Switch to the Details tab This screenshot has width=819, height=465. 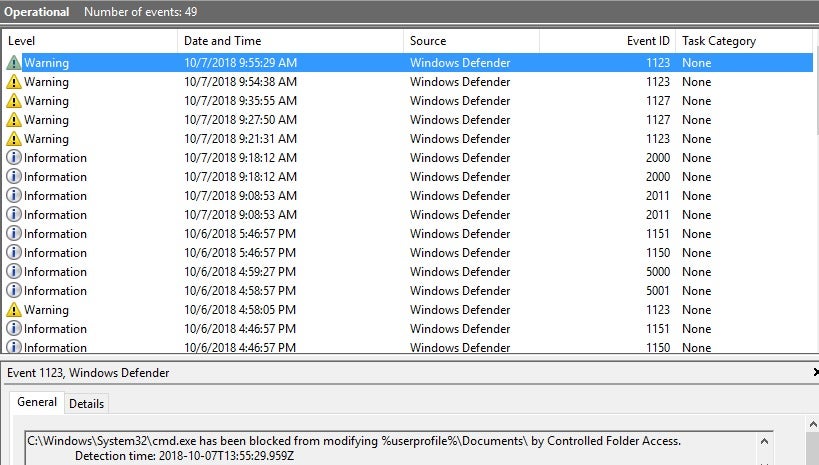pyautogui.click(x=86, y=404)
